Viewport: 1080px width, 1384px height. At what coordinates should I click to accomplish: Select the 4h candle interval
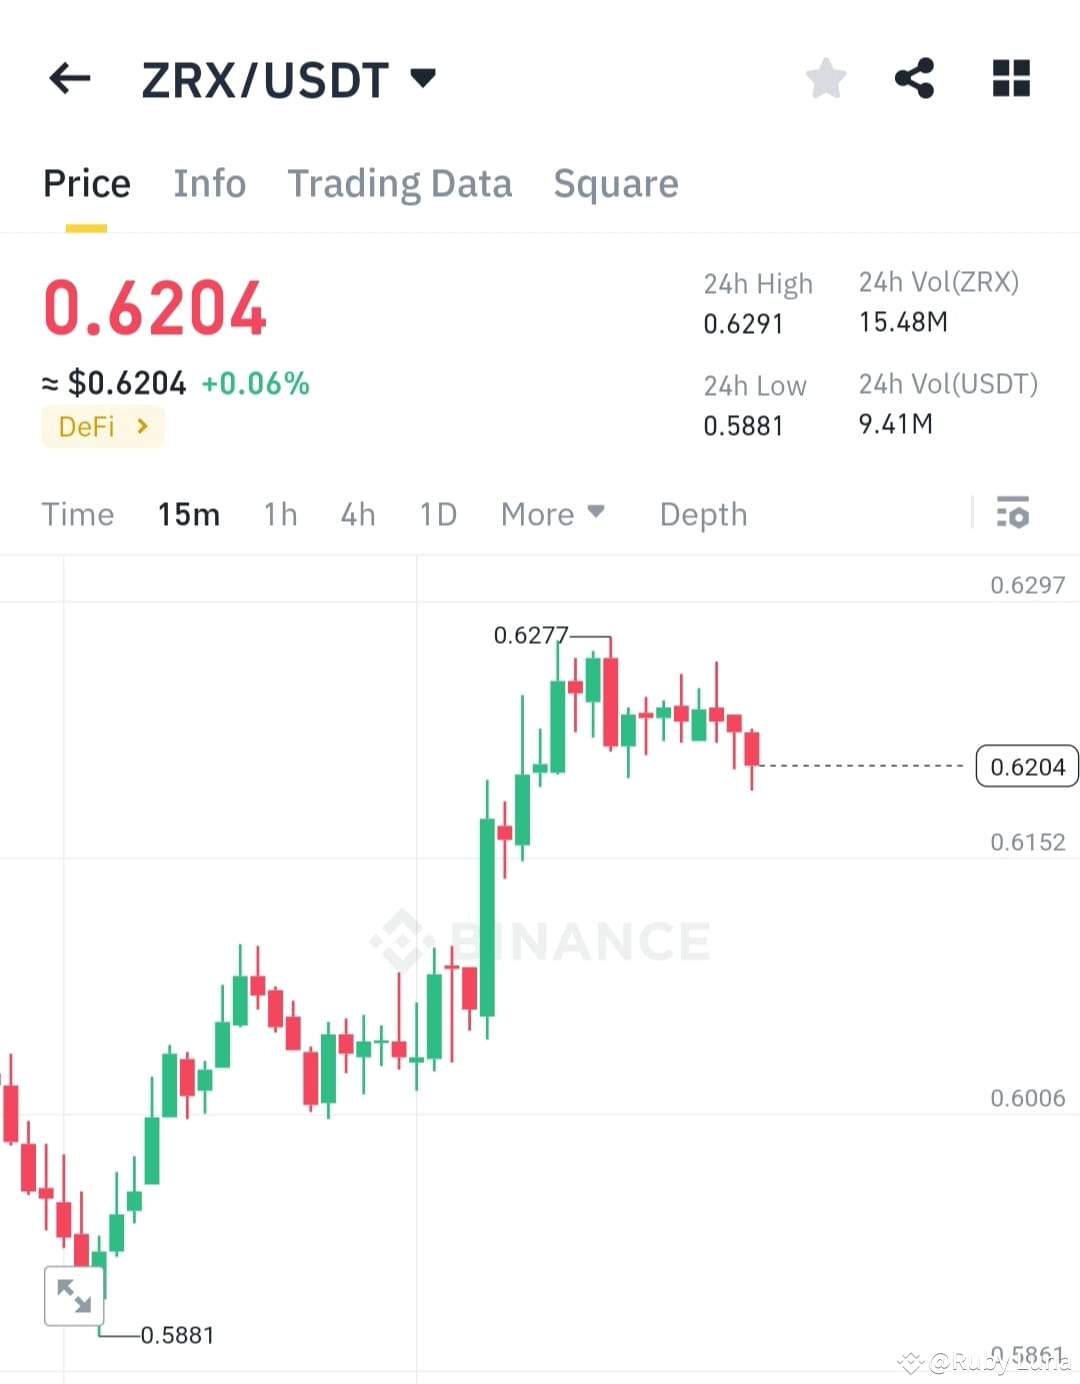tap(357, 514)
